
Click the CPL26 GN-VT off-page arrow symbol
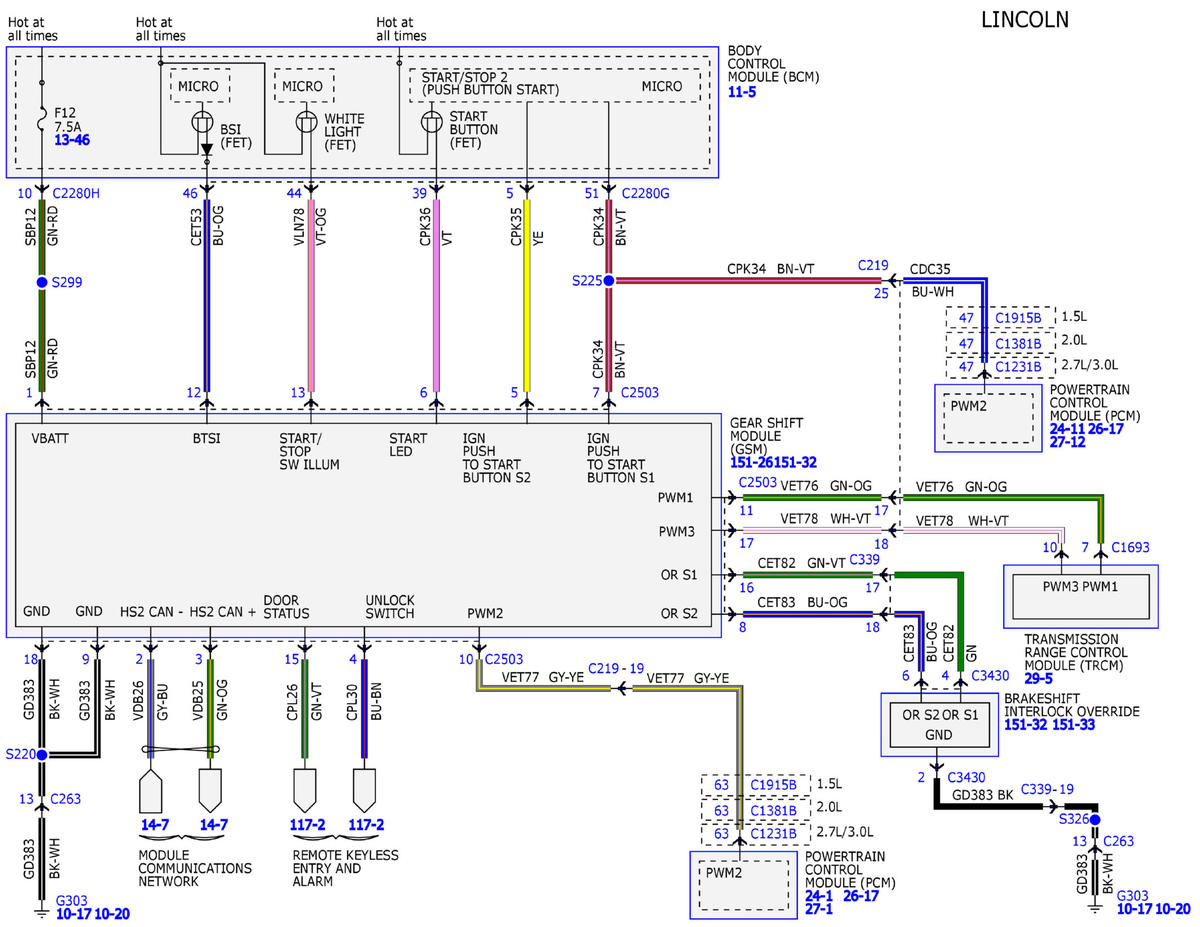tap(304, 790)
